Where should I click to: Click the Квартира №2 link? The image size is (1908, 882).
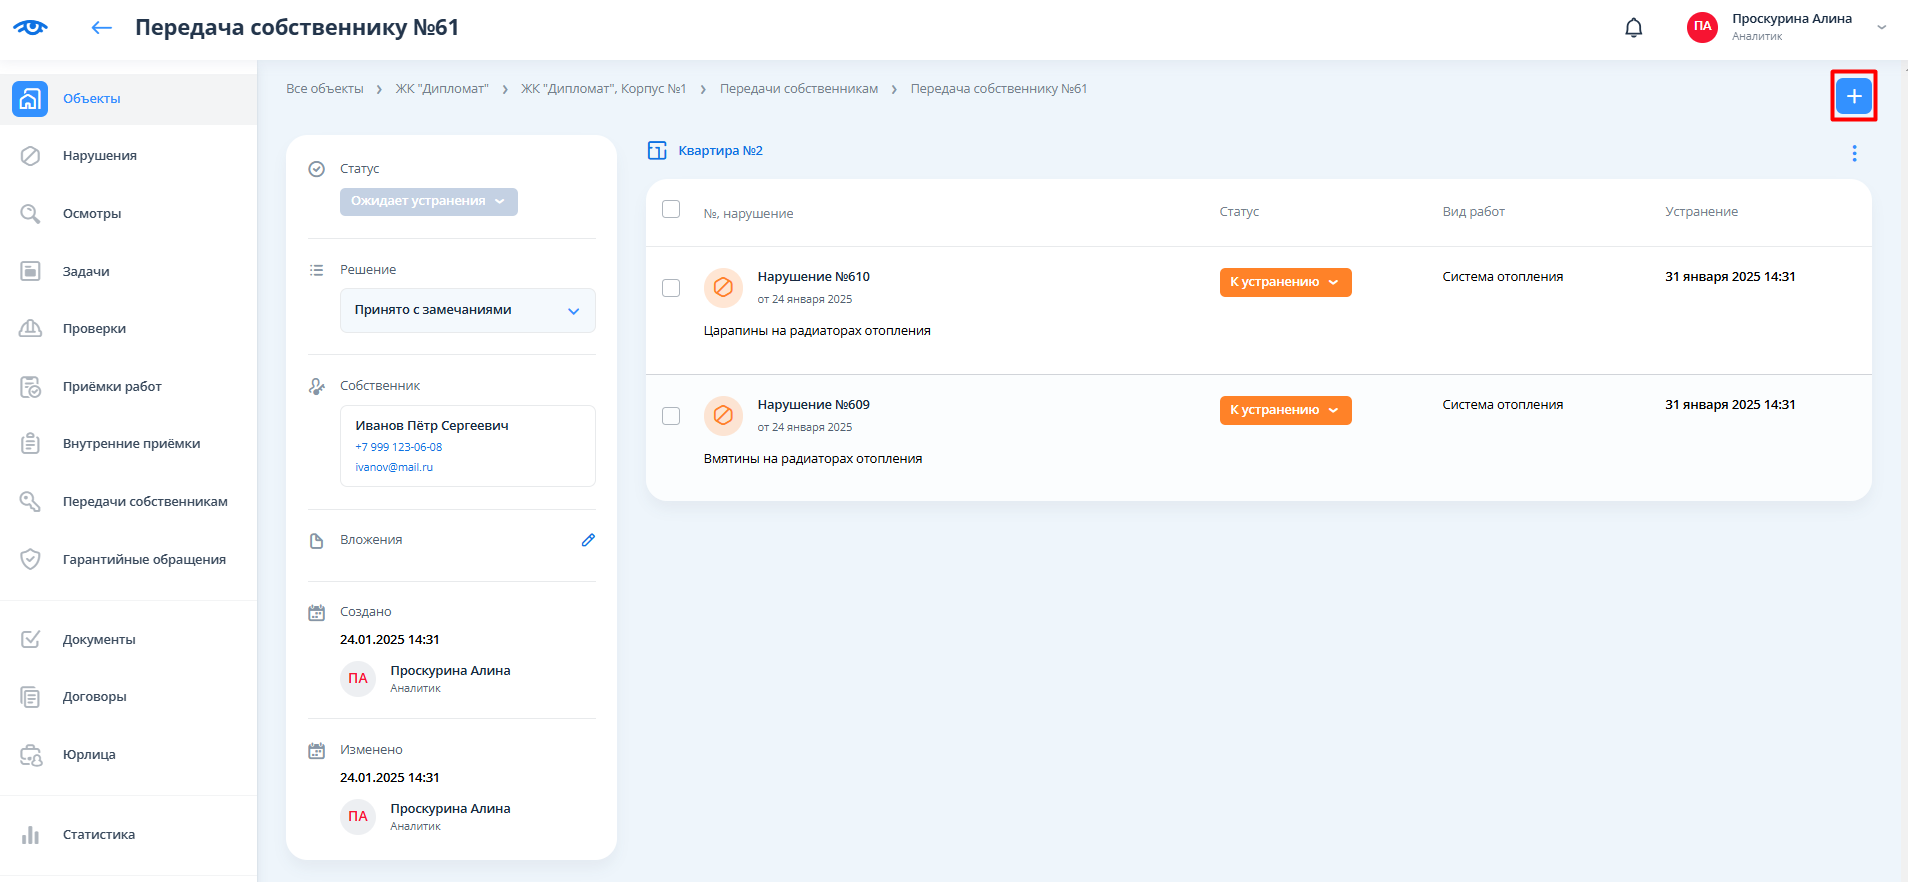(720, 151)
